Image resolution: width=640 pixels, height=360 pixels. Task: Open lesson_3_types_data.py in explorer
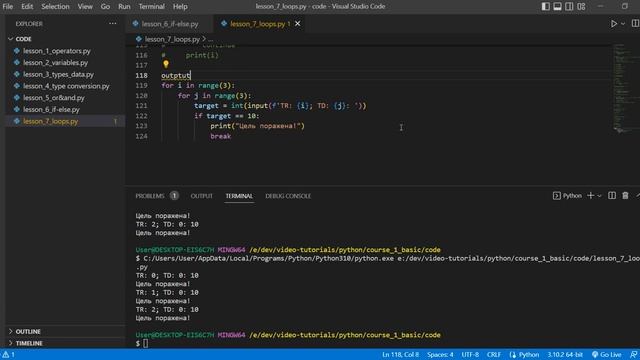point(58,74)
